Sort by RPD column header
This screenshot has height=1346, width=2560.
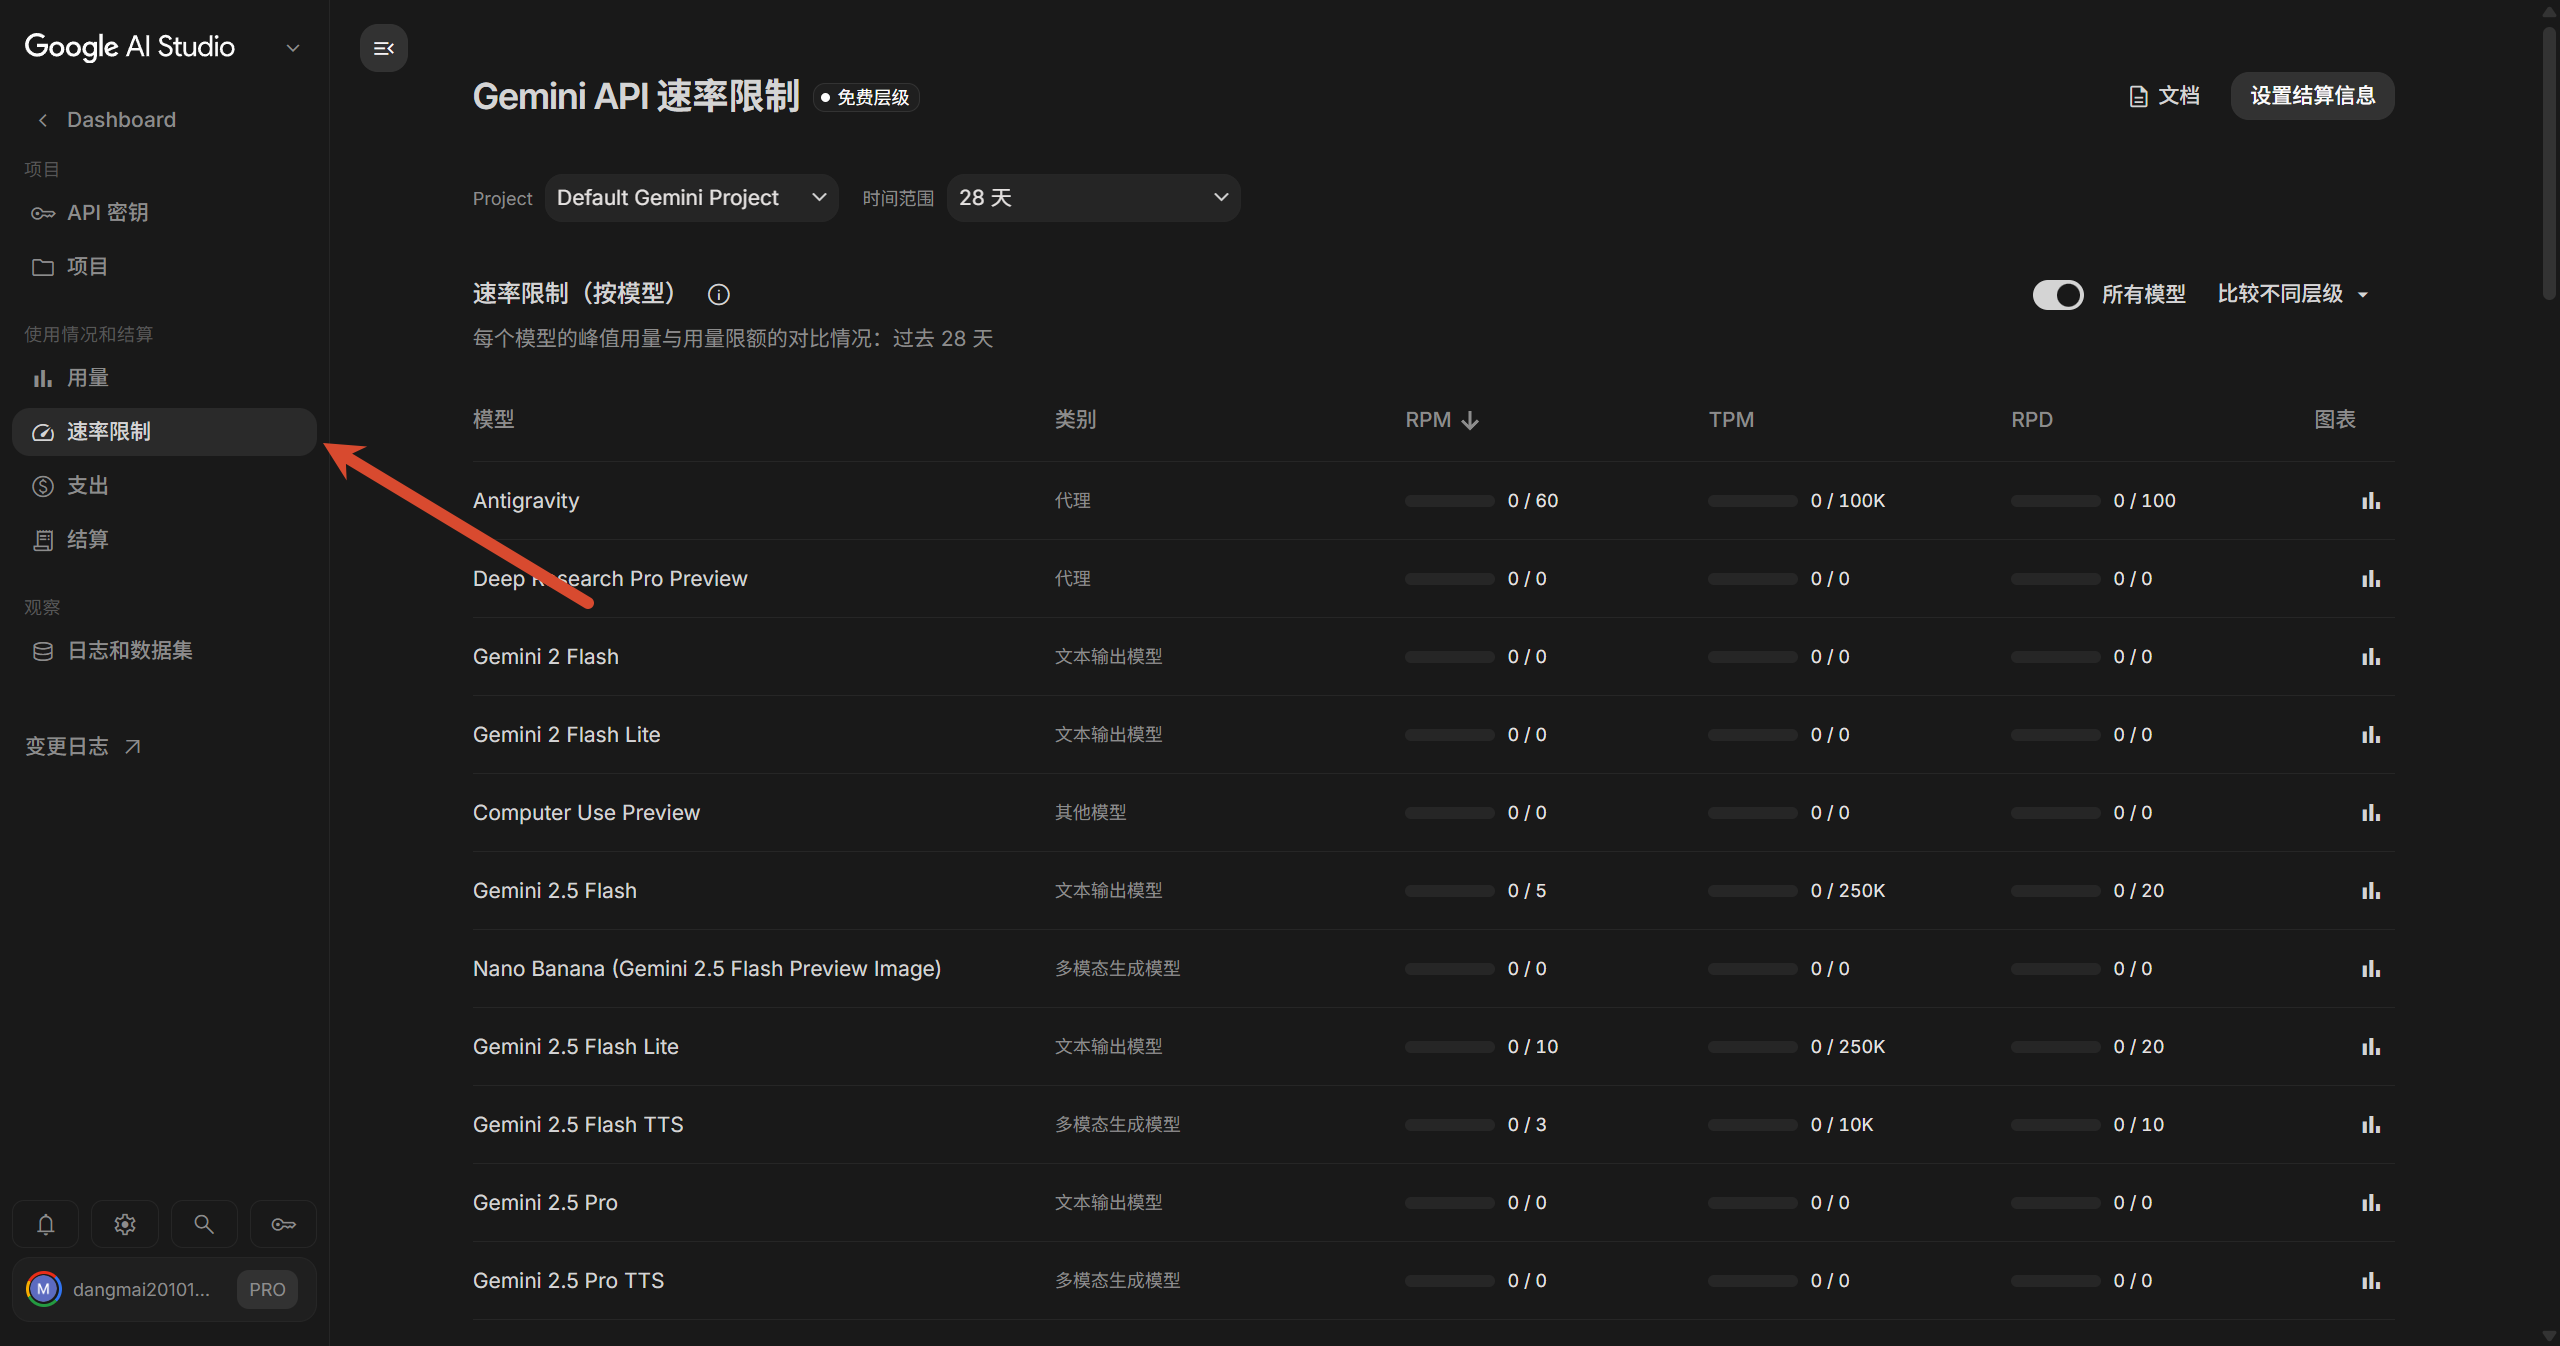pos(2032,420)
